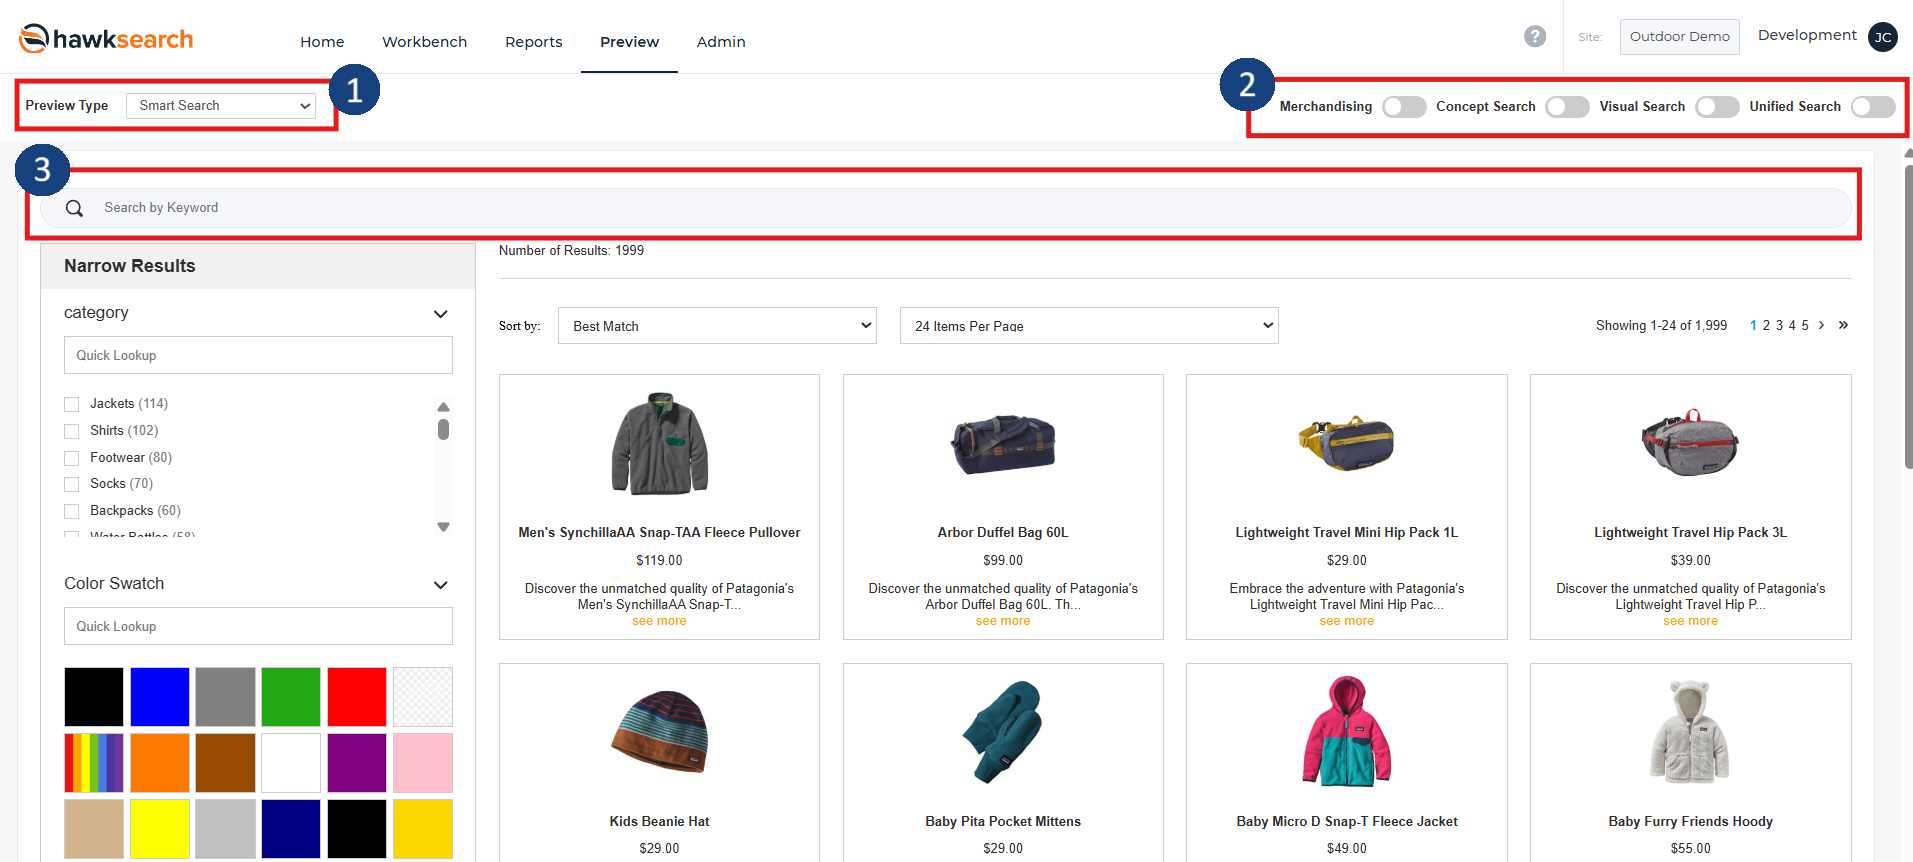Screen dimensions: 1913x862
Task: Select the blue color swatch
Action: pos(160,697)
